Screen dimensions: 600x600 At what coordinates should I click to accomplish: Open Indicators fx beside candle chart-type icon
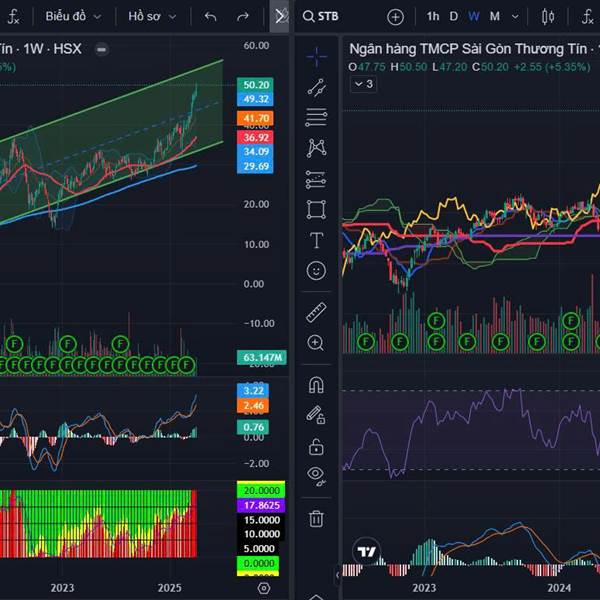tap(587, 16)
